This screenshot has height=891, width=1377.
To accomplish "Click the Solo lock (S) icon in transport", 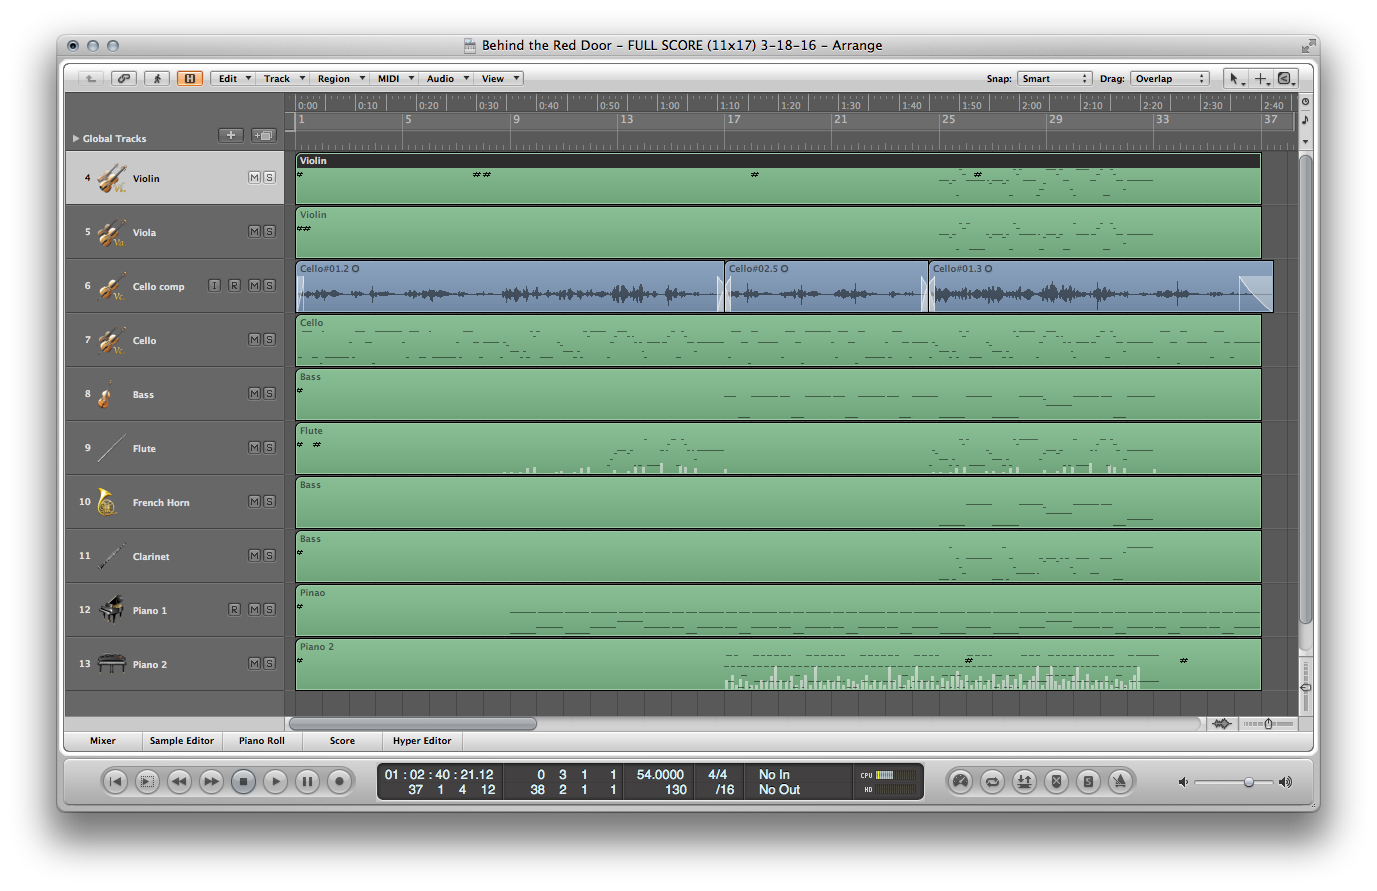I will tap(1088, 782).
